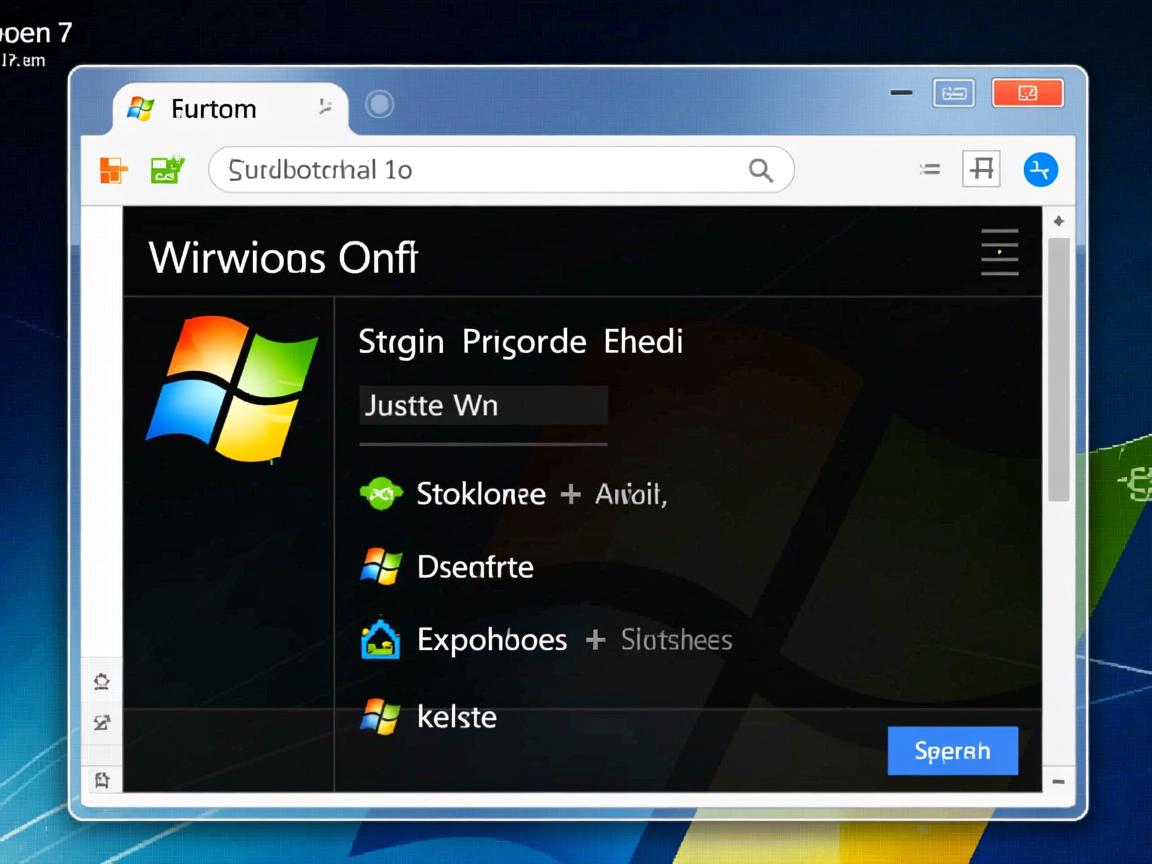Expand the plus sign after Expohboes
Screen dimensions: 1152x864
(x=595, y=640)
